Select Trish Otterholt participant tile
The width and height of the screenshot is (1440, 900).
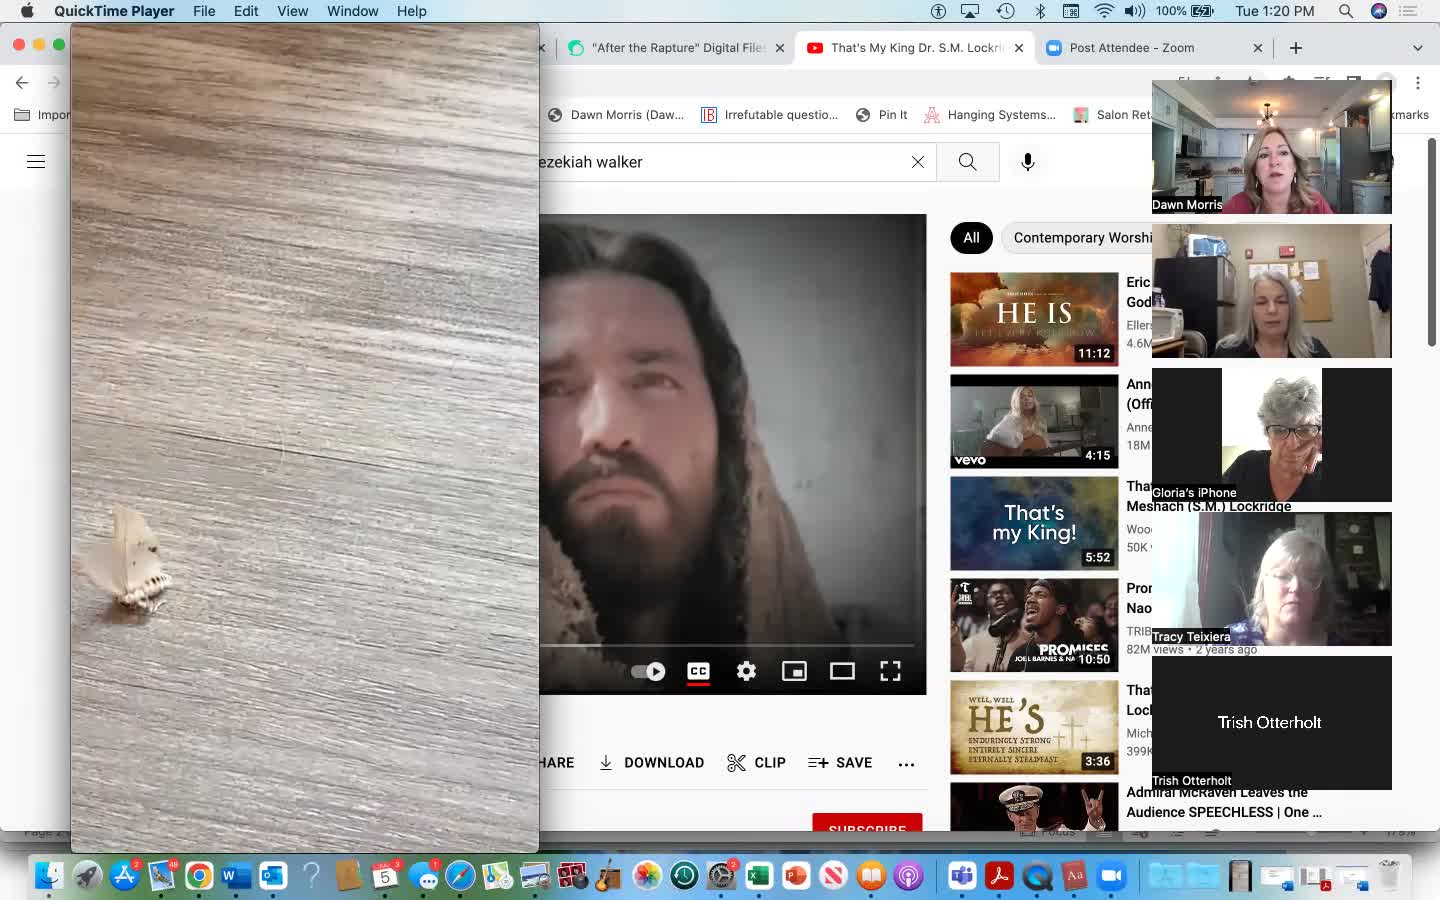coord(1272,723)
